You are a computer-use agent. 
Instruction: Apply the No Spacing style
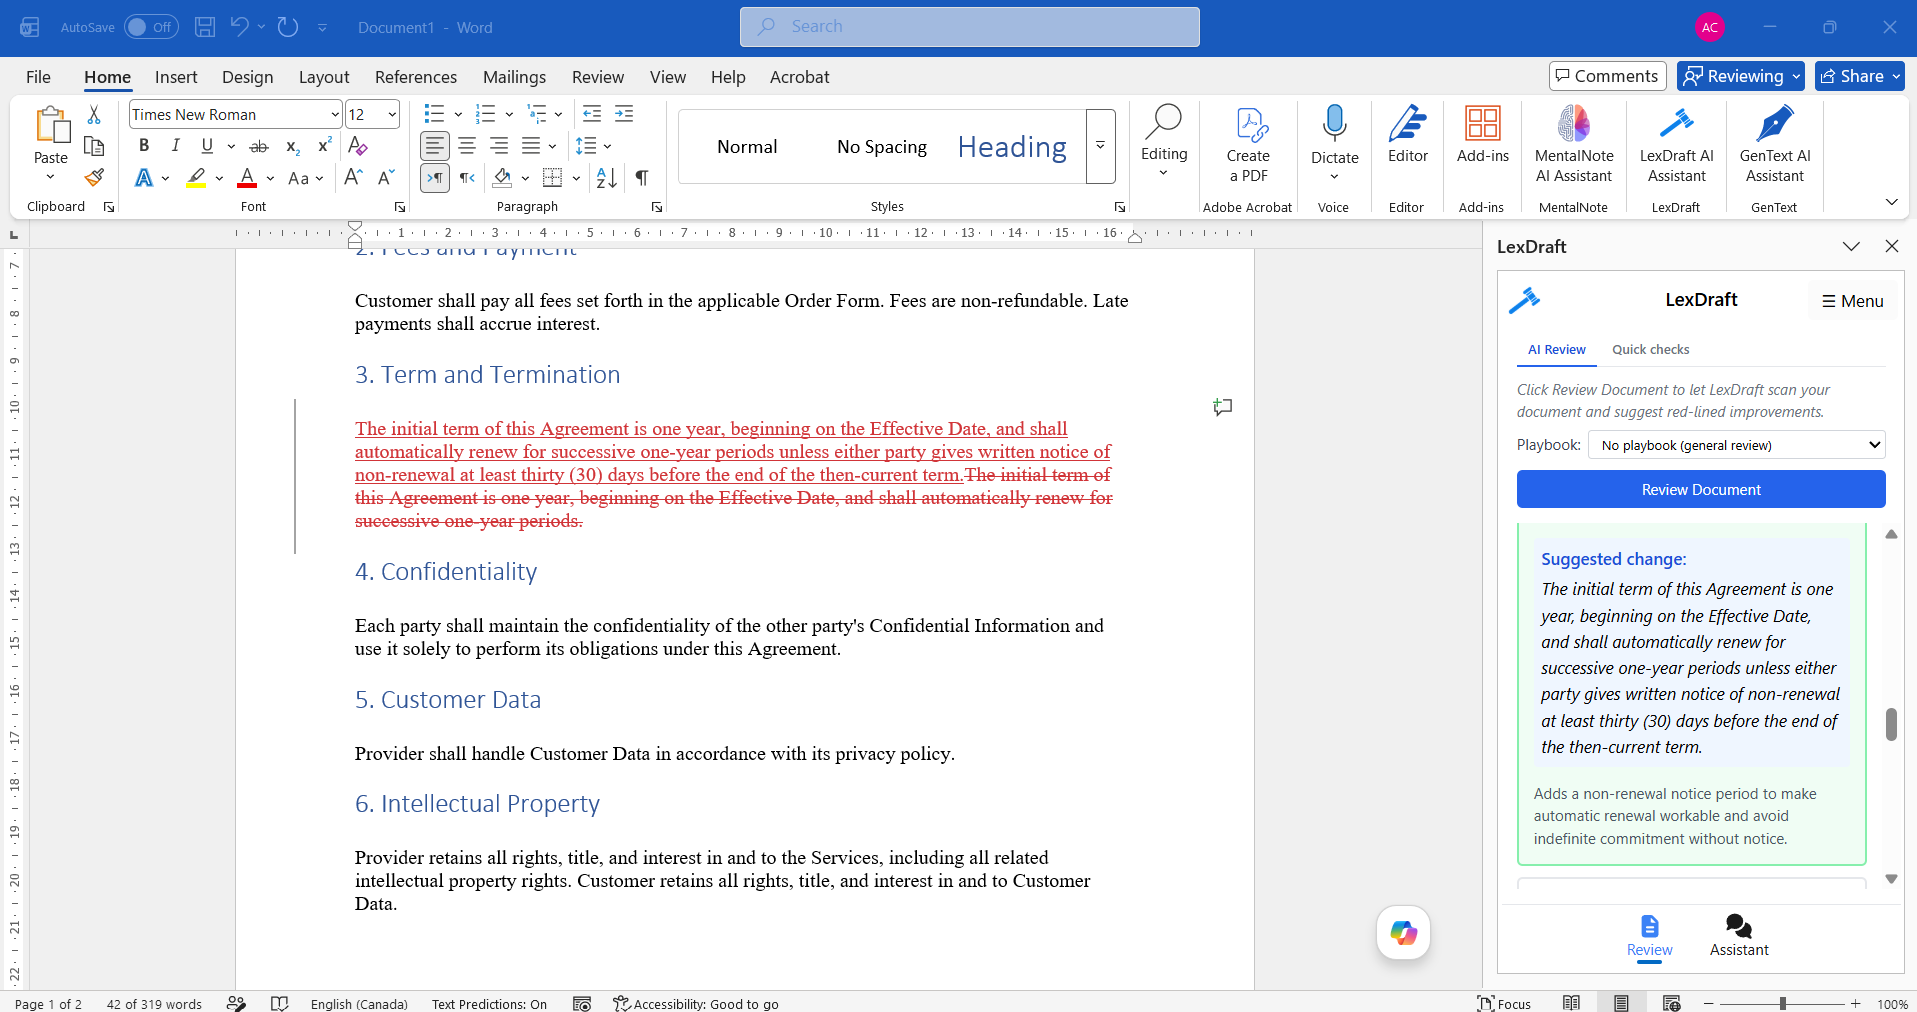(882, 147)
